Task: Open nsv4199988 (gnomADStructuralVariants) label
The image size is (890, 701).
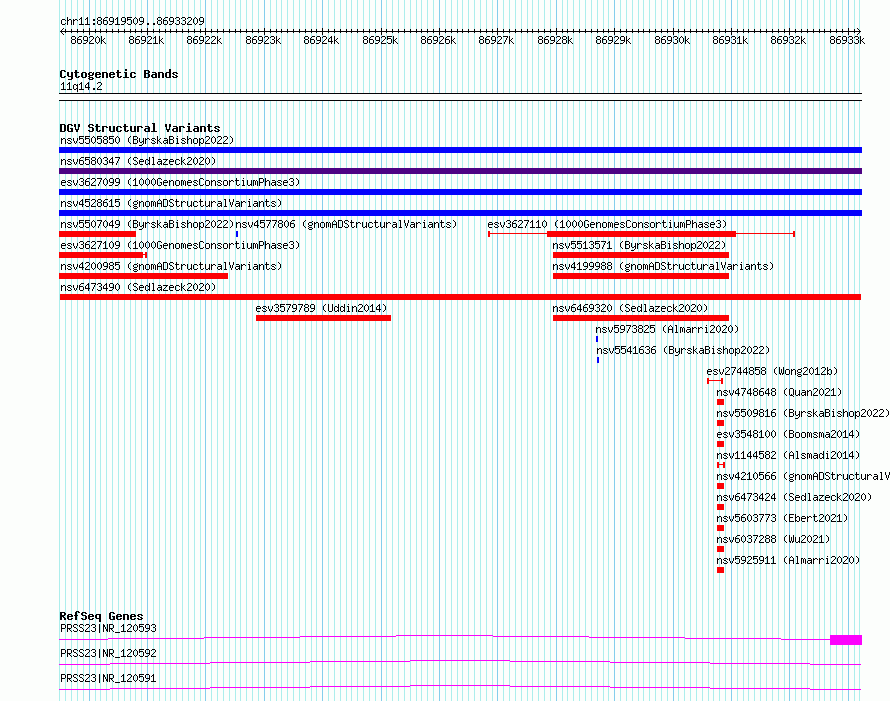Action: [663, 266]
